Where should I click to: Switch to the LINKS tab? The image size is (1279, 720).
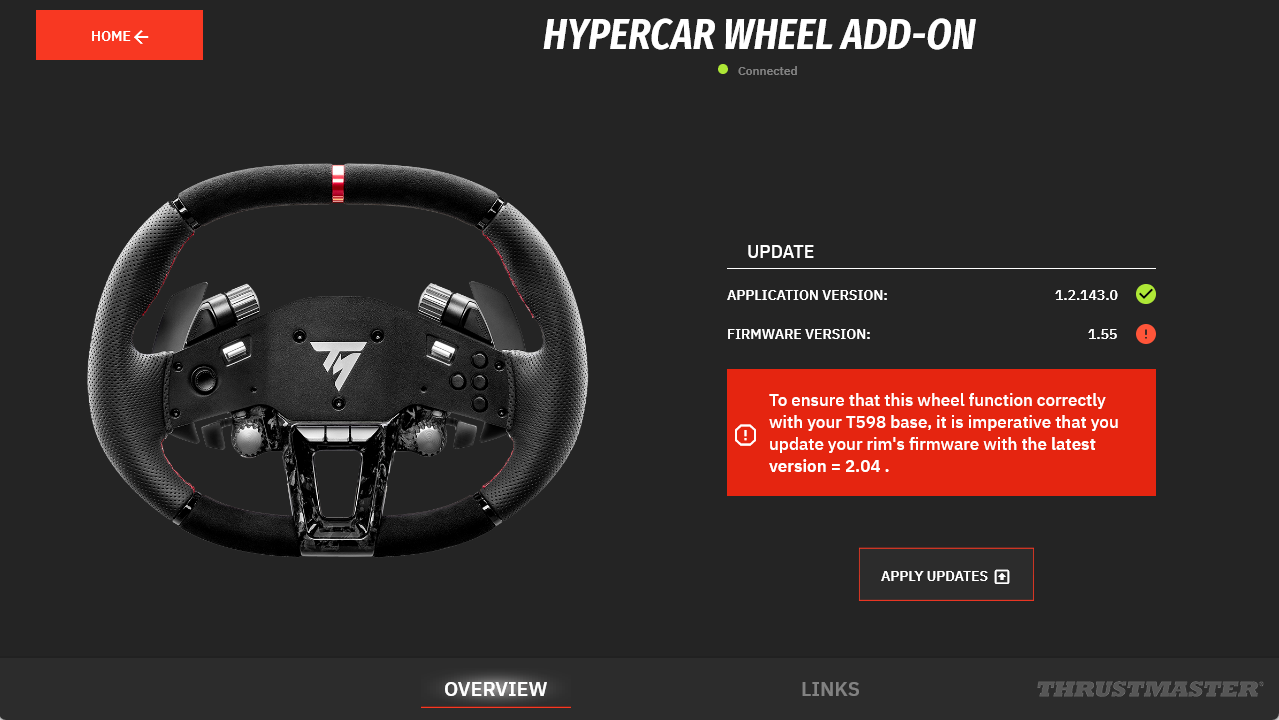click(830, 689)
